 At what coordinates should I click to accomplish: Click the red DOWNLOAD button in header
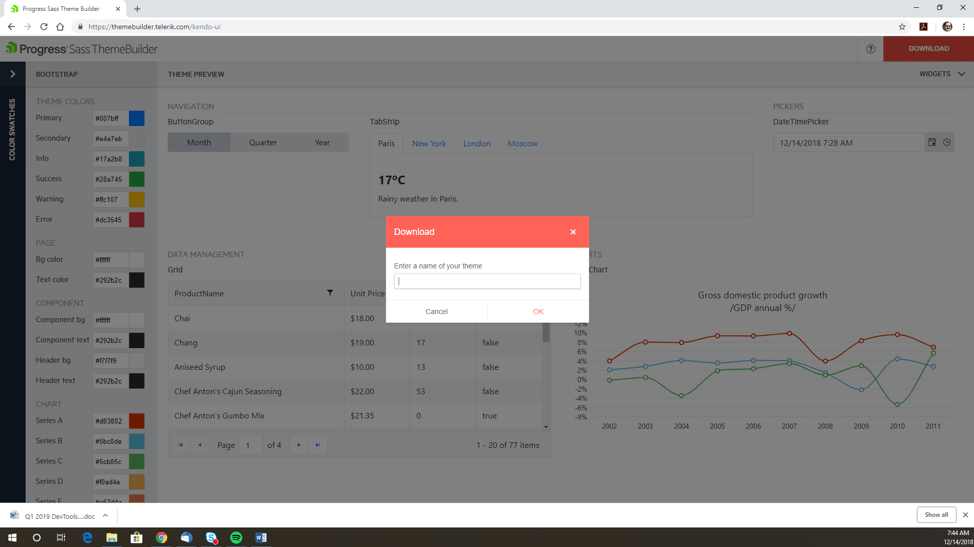(x=928, y=48)
